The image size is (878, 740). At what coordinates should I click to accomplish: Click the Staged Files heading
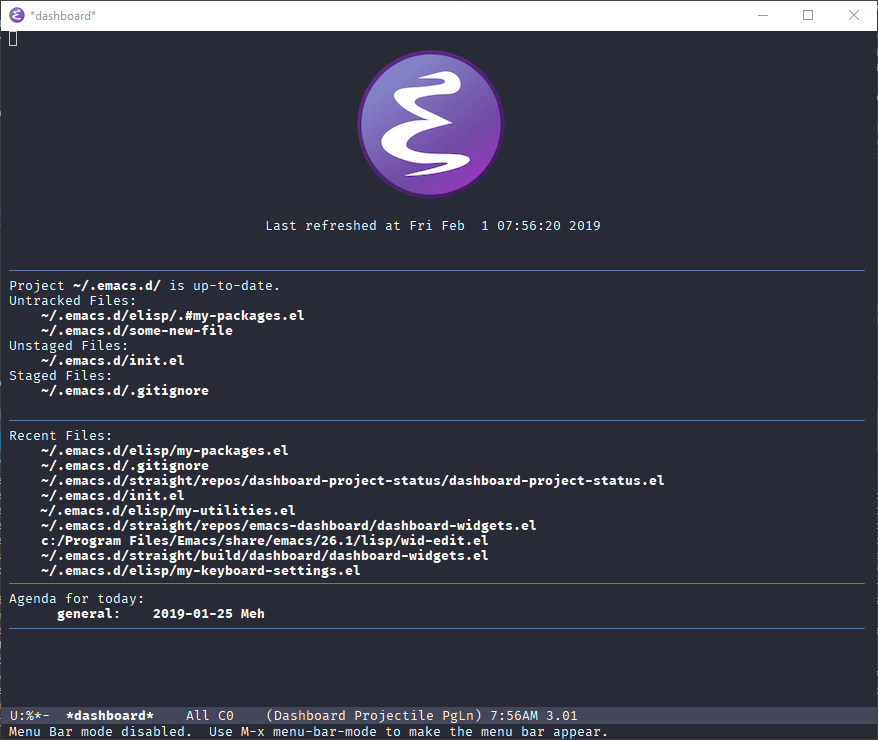[60, 376]
